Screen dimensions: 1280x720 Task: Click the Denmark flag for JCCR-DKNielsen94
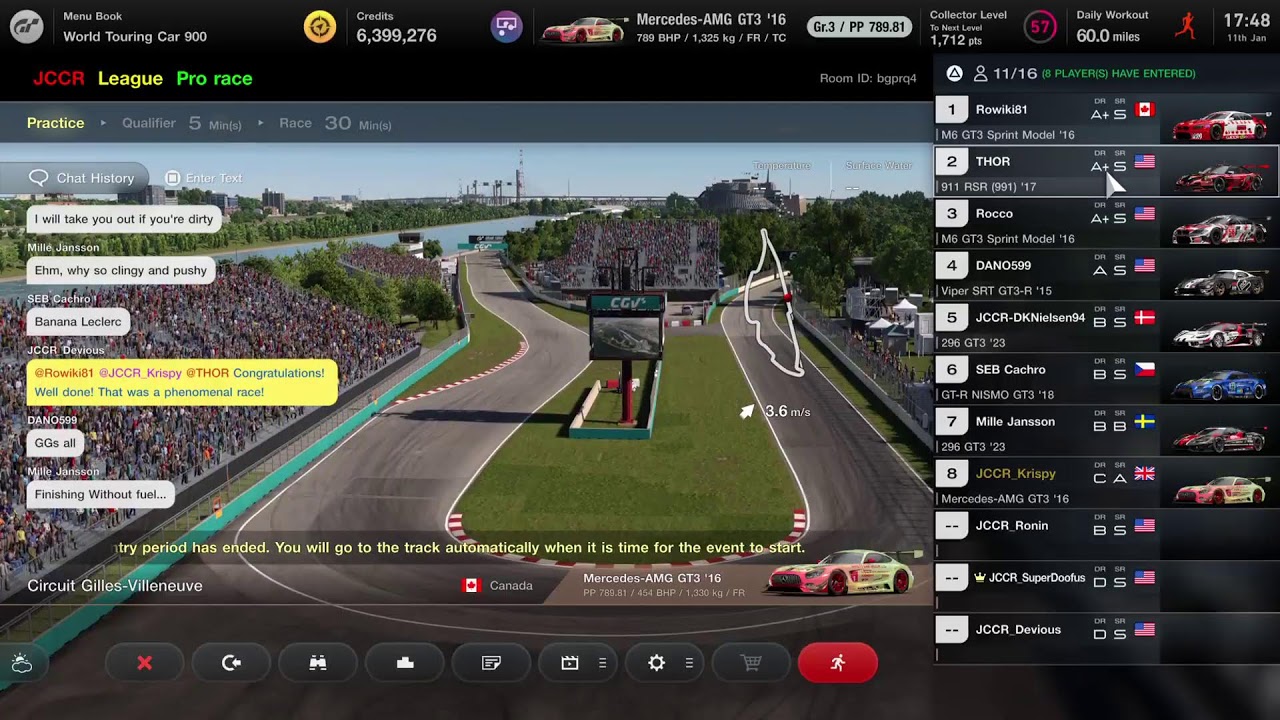point(1145,317)
